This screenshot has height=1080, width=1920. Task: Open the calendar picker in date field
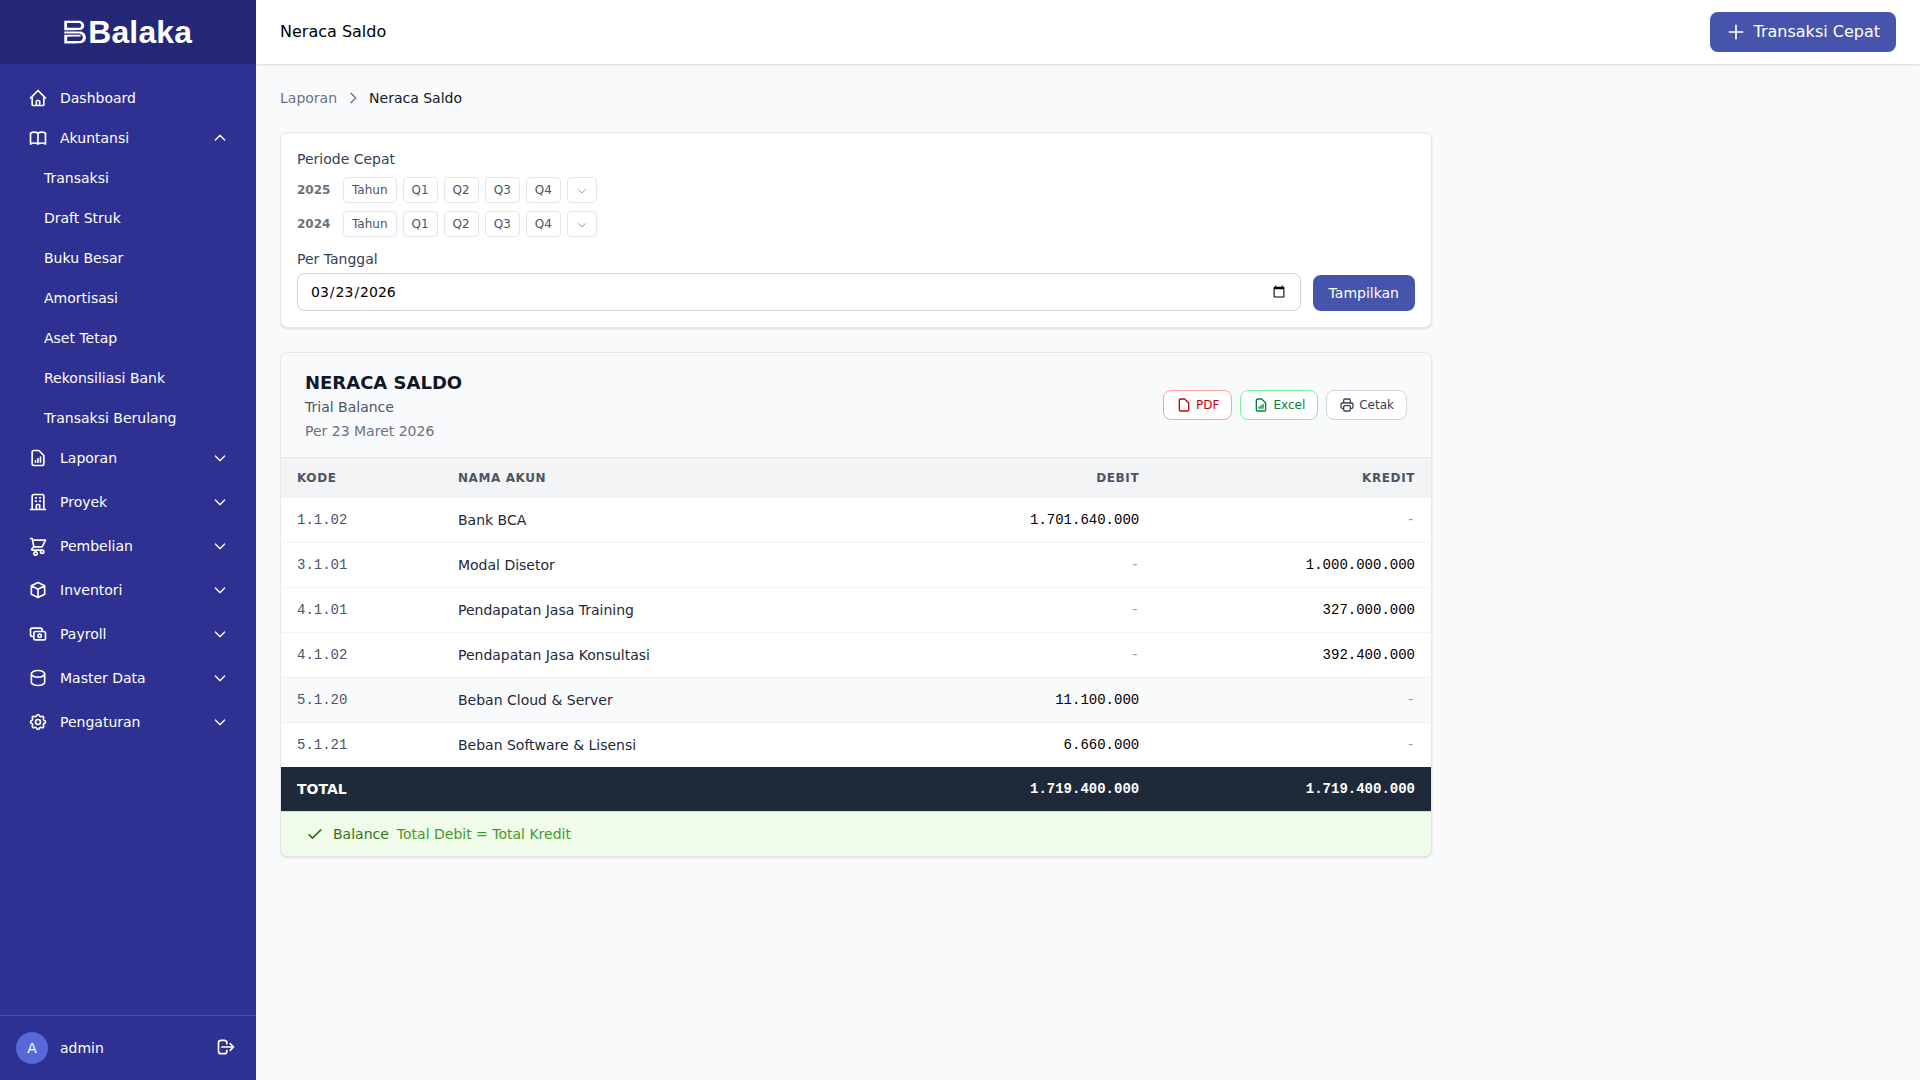tap(1278, 292)
